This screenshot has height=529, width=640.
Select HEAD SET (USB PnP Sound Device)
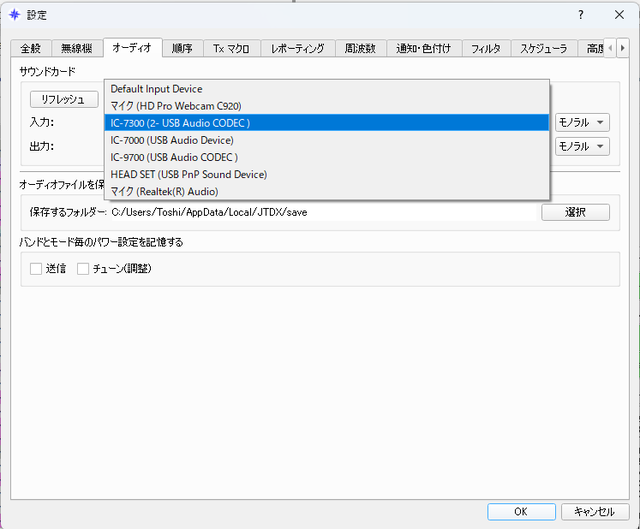(x=327, y=174)
